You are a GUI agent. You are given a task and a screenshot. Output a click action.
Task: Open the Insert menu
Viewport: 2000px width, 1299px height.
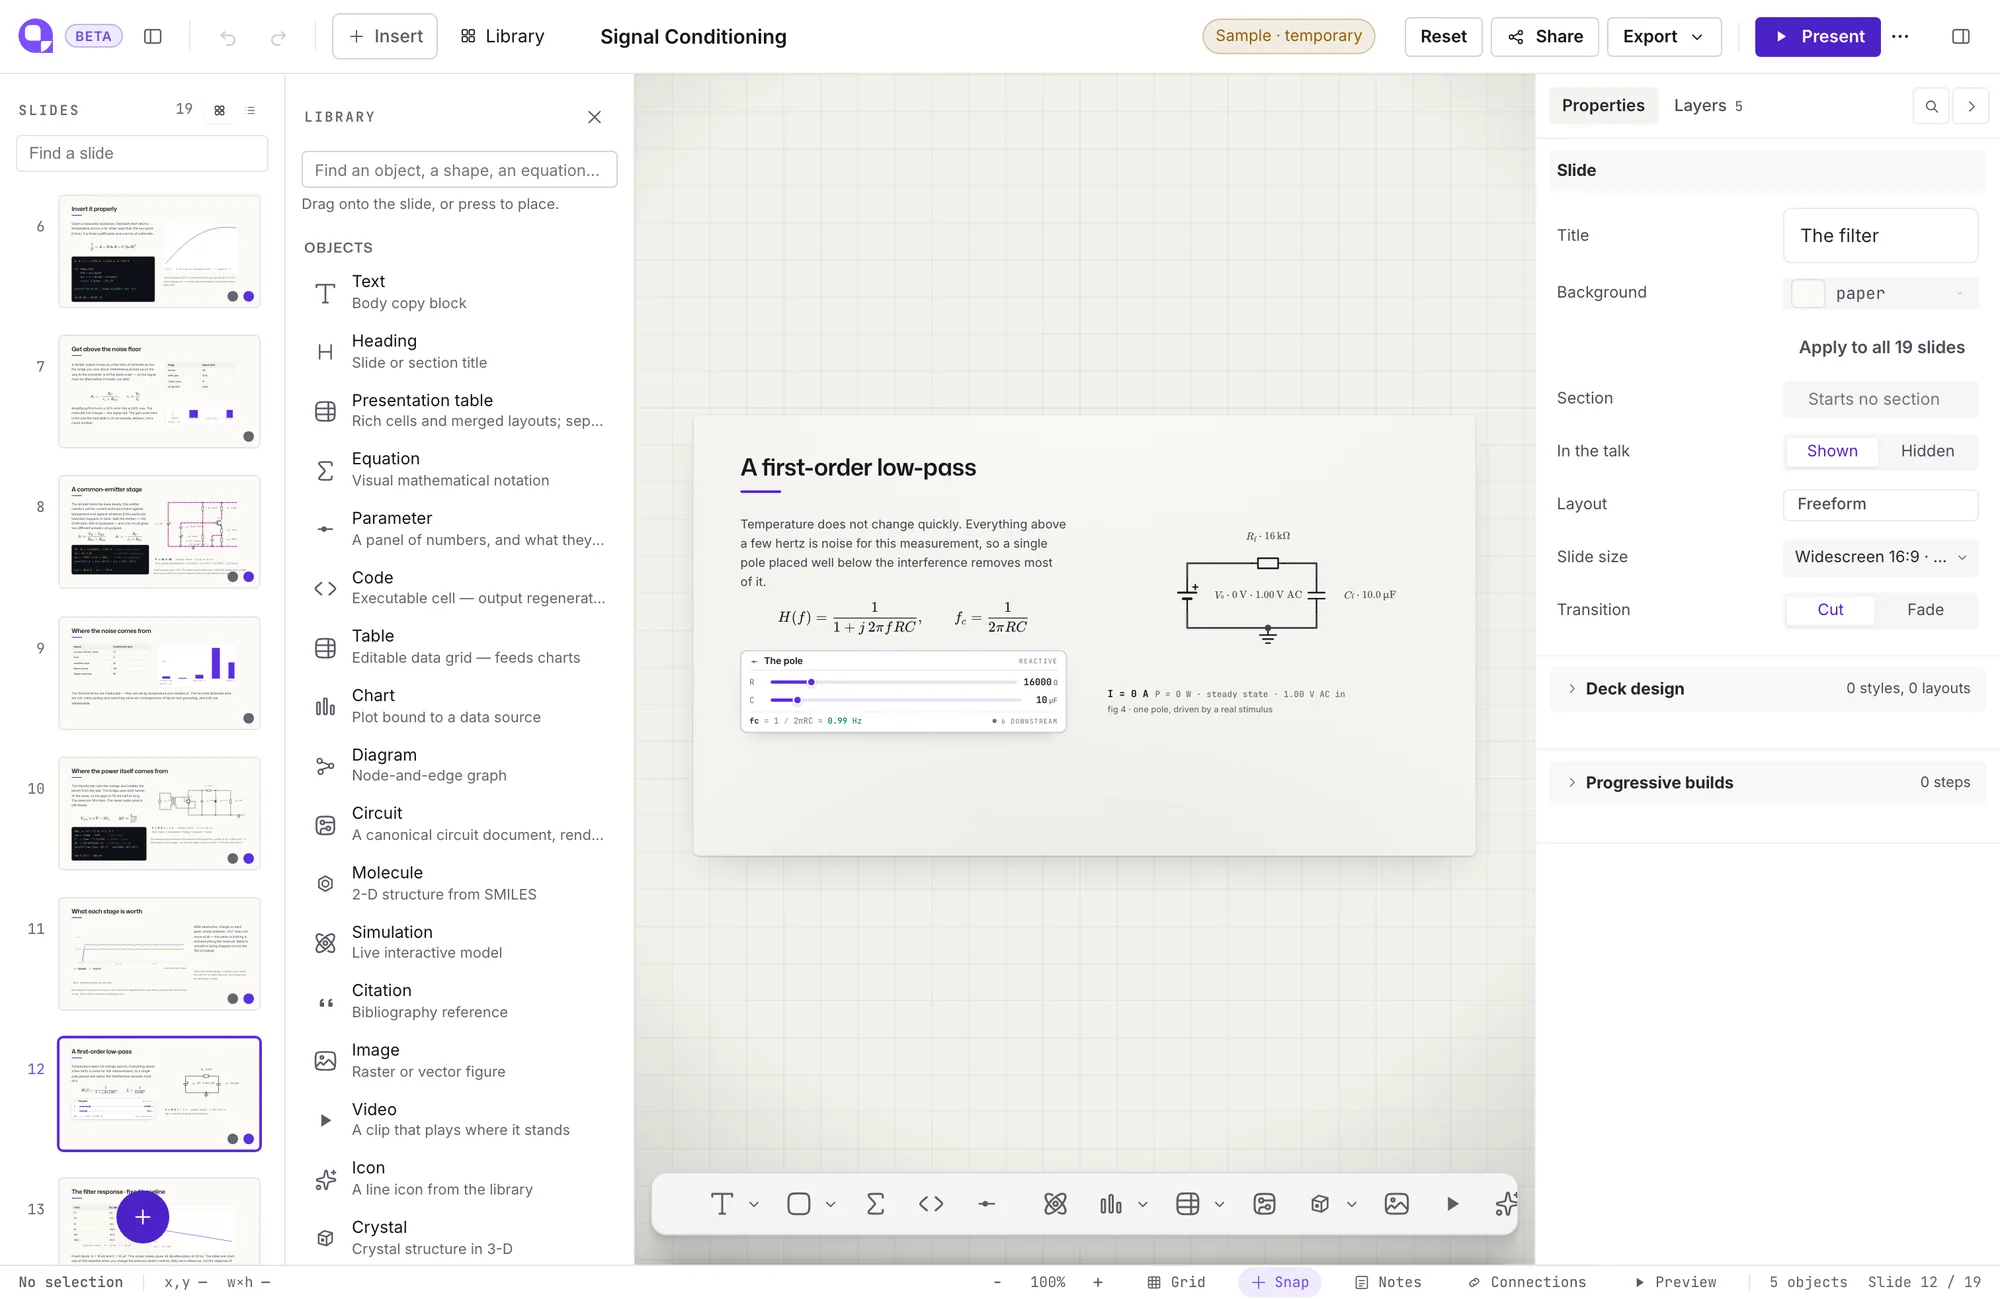point(385,37)
